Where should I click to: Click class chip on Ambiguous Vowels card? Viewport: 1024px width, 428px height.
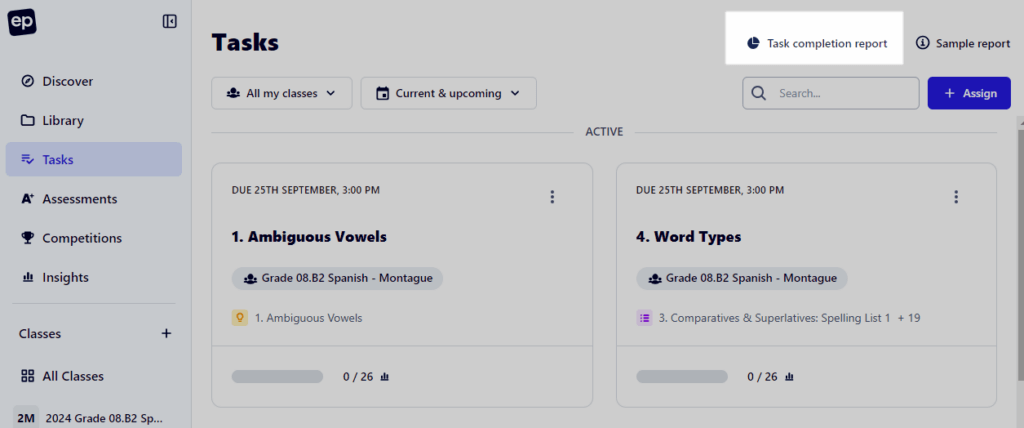337,278
